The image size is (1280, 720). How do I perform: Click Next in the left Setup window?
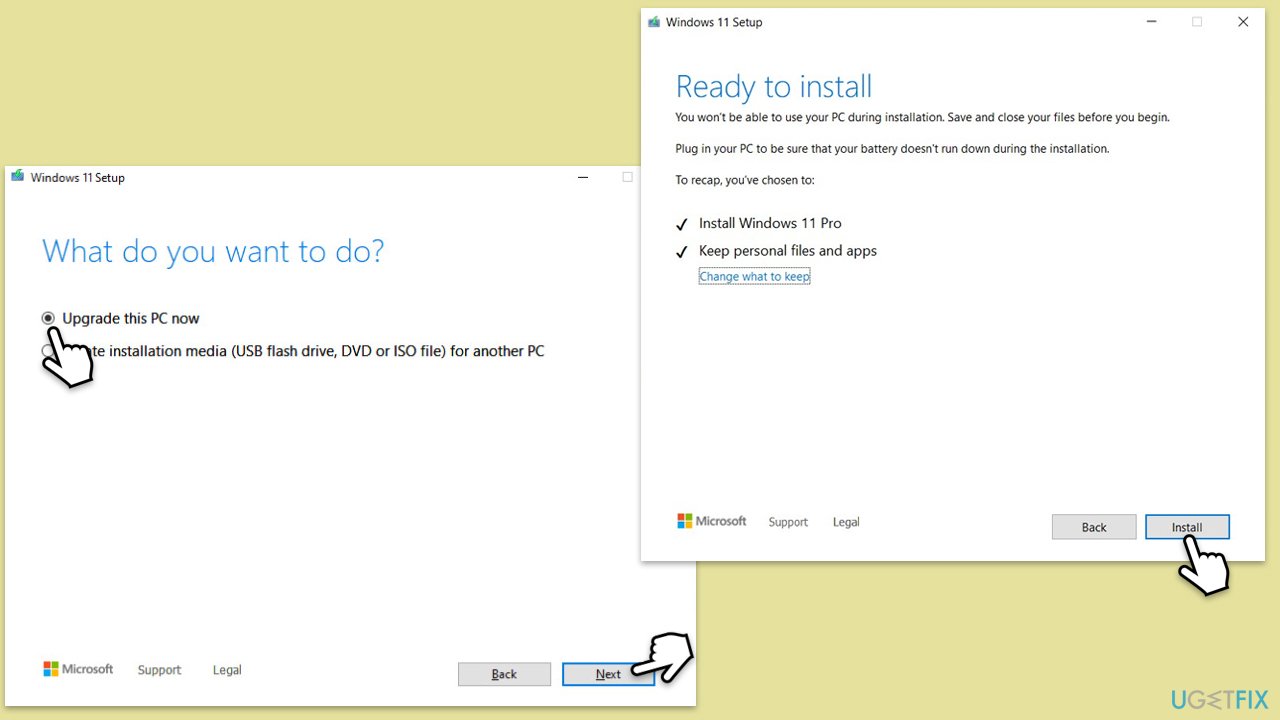(608, 674)
